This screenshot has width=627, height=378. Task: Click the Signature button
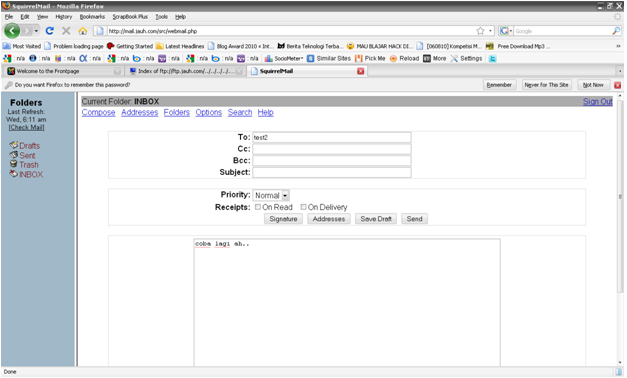pos(283,219)
